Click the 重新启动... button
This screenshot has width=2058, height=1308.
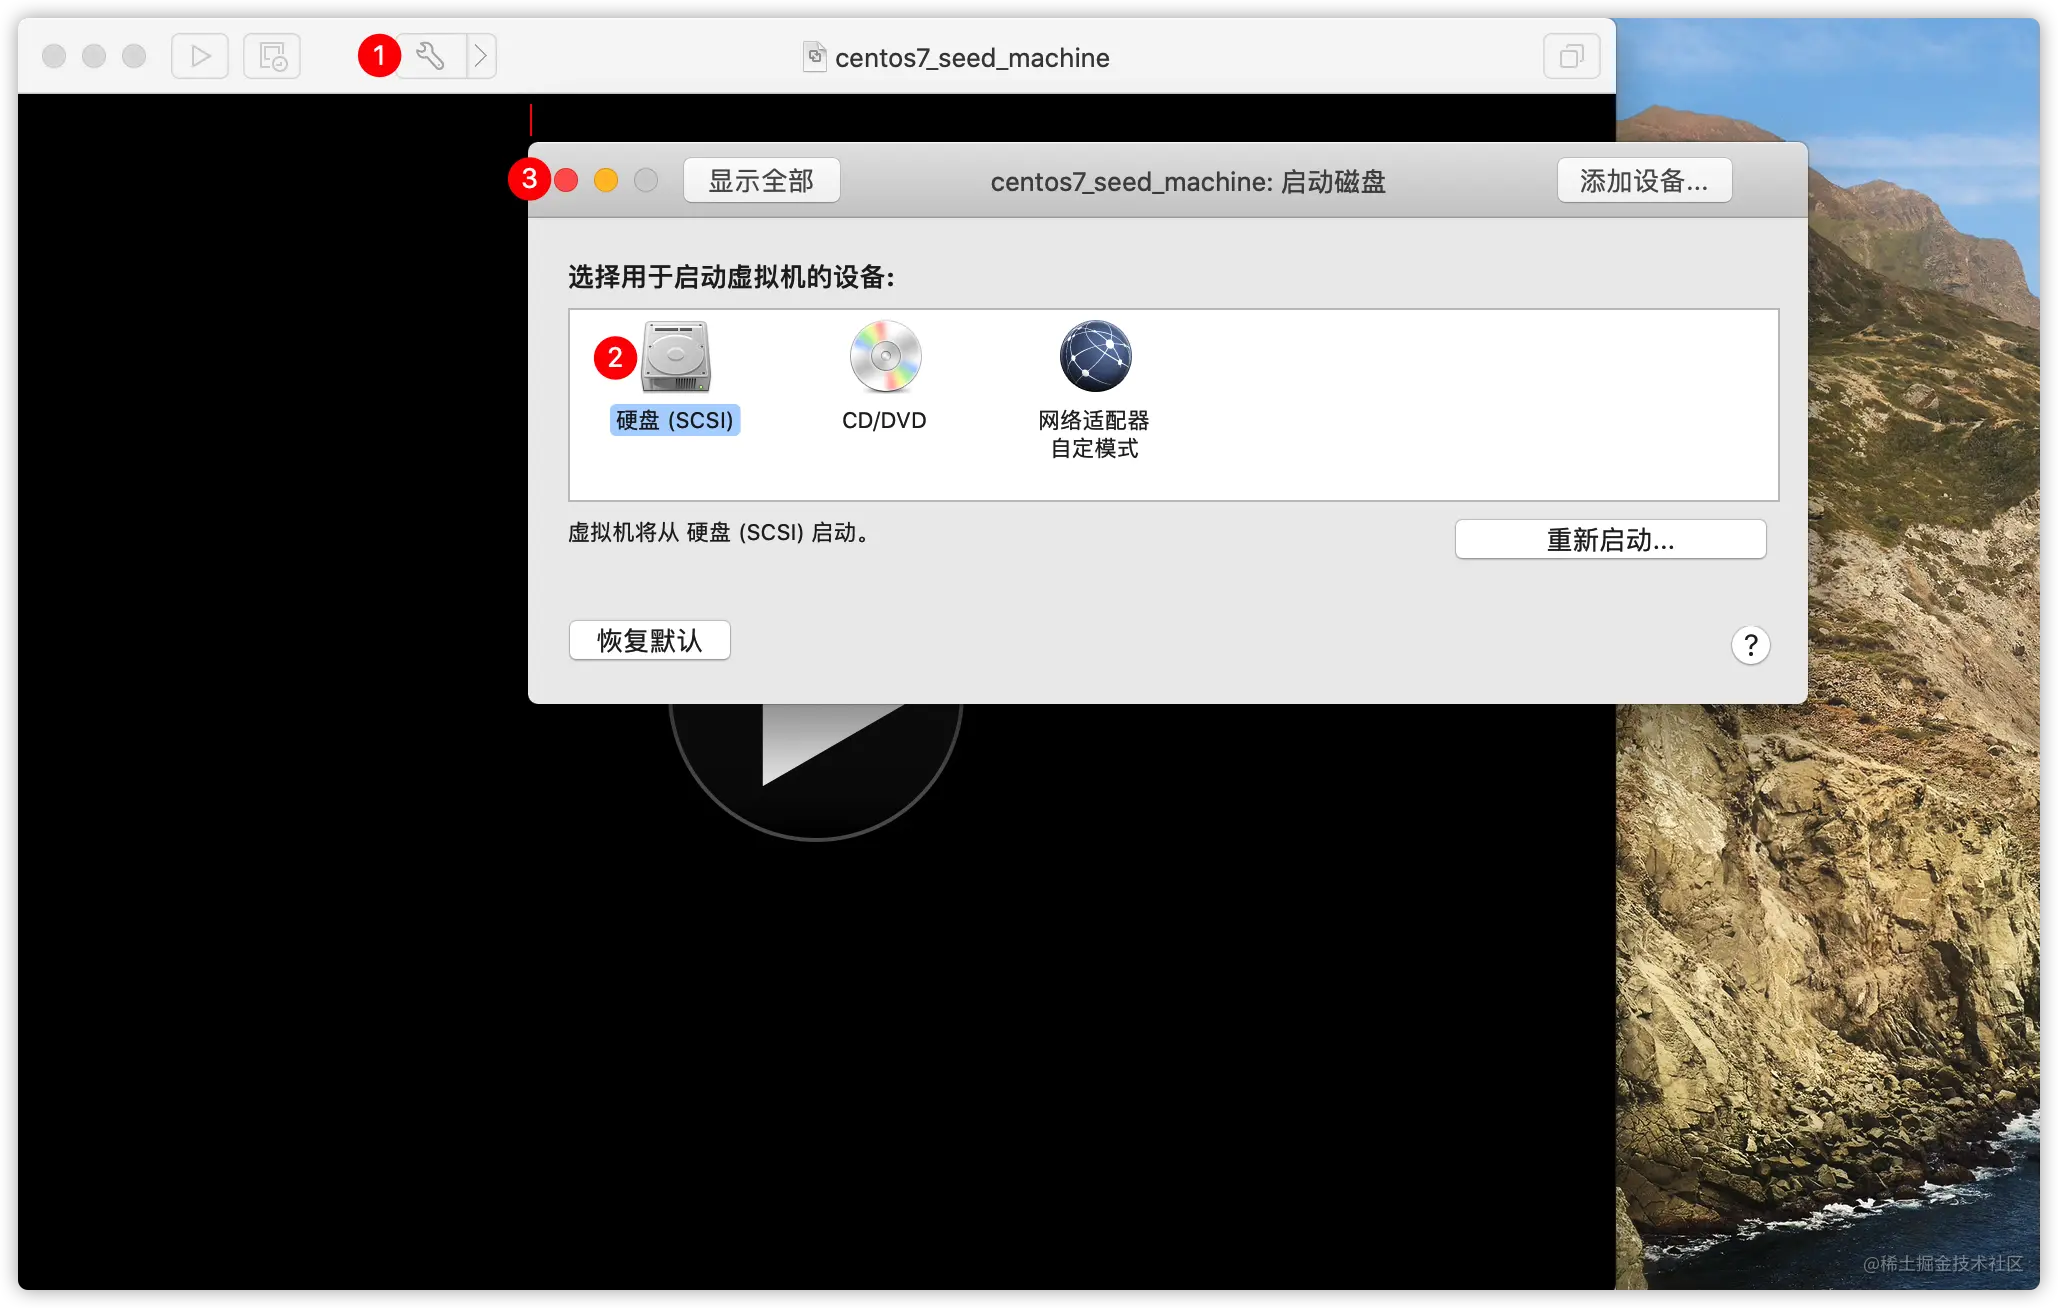click(1610, 540)
